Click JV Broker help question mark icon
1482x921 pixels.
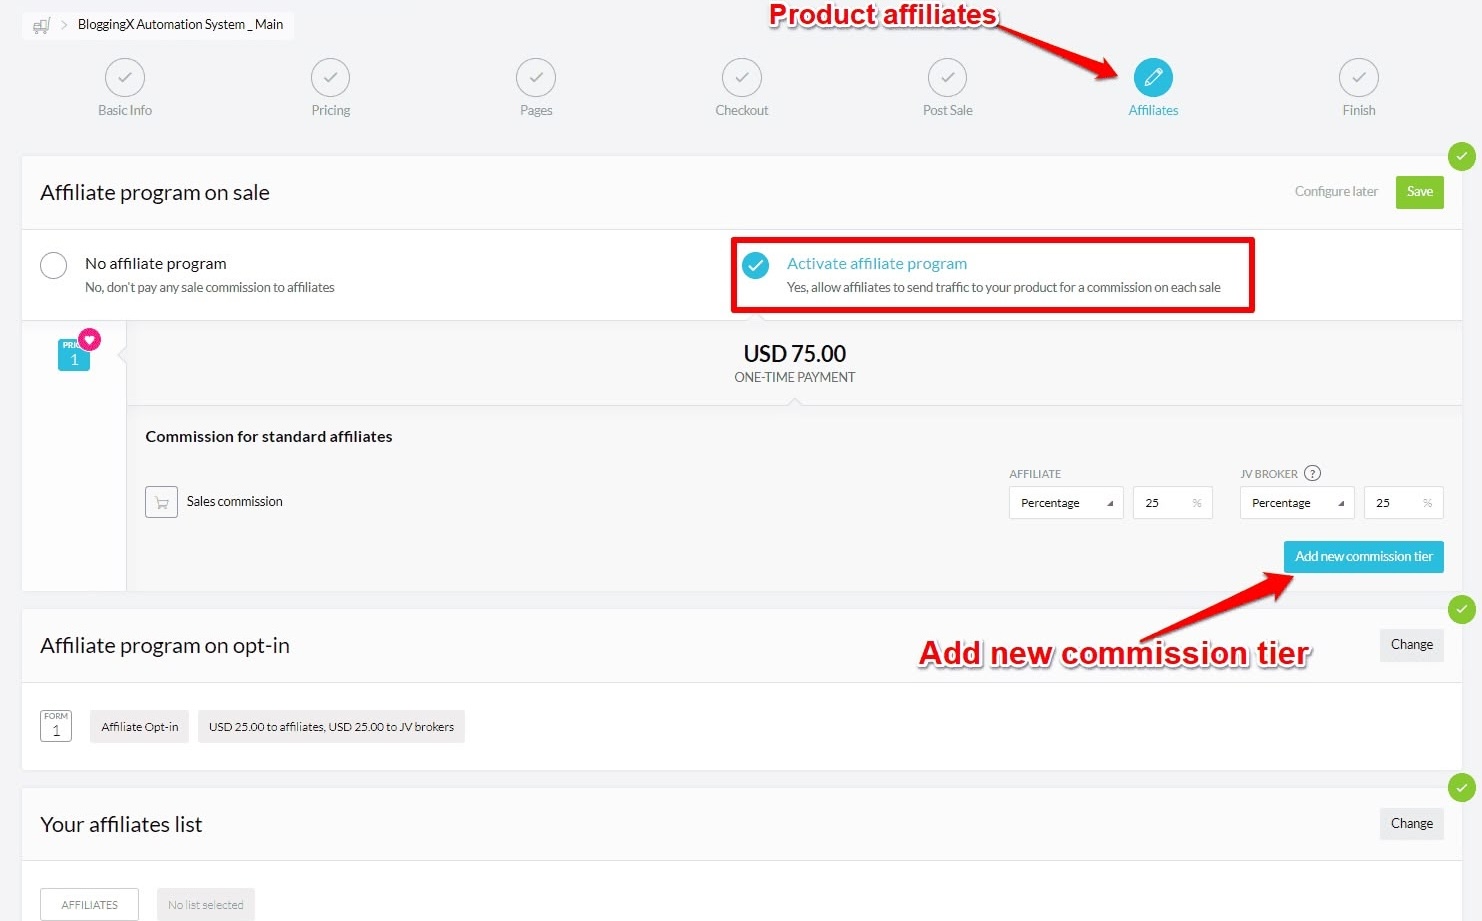(x=1313, y=473)
